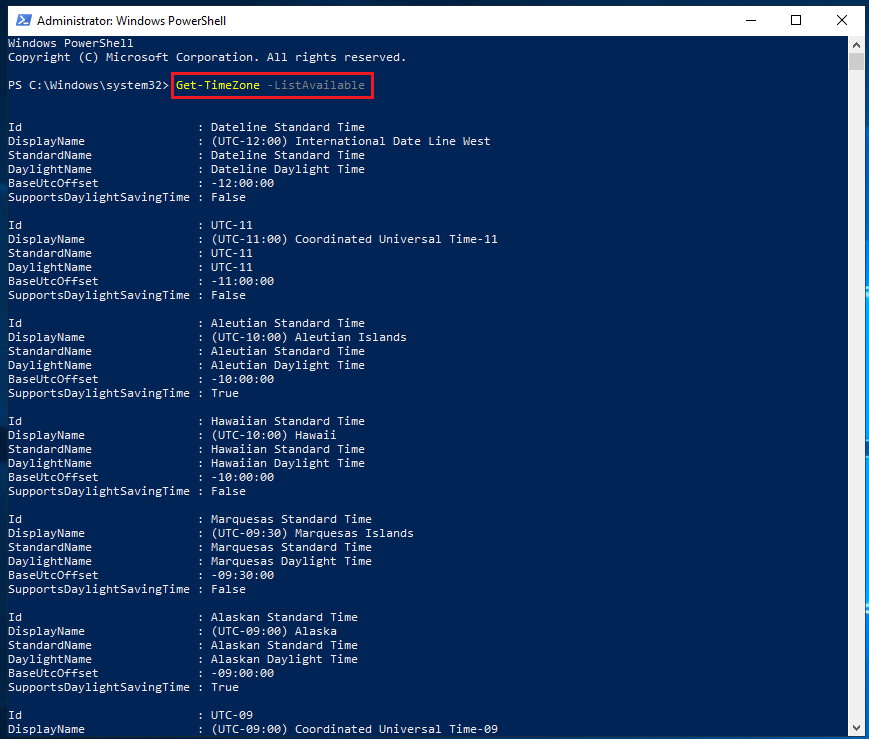Click the Hawaiian Standard Time entry

coord(287,420)
